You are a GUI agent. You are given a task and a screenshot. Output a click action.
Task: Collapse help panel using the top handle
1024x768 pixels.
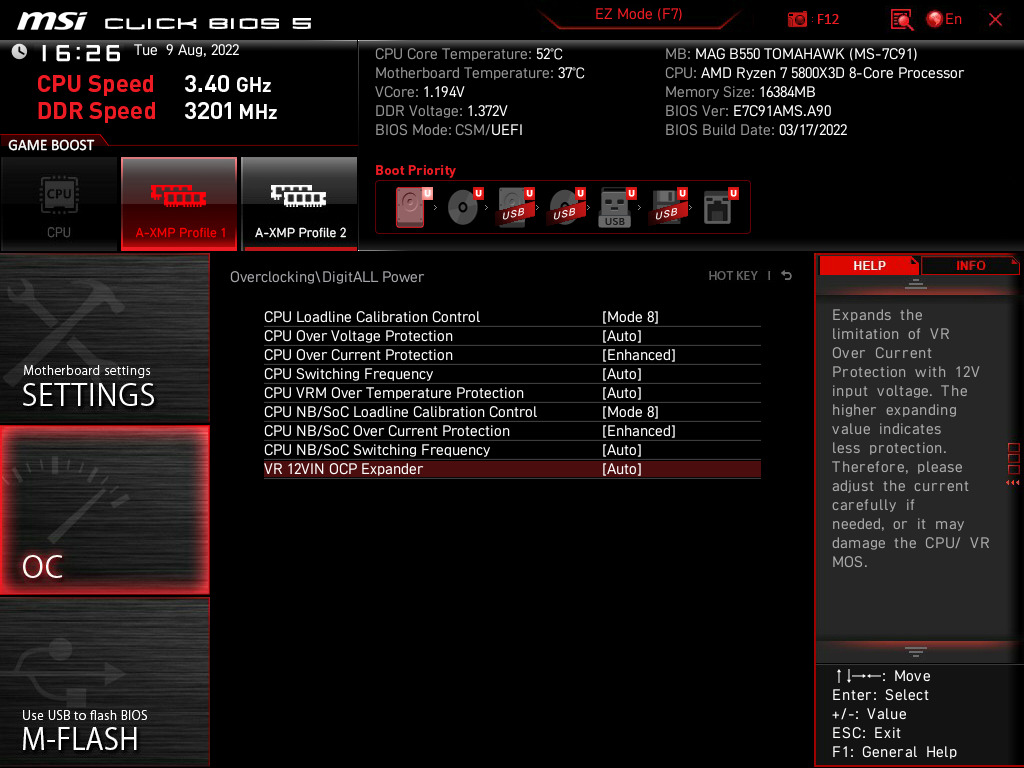916,284
